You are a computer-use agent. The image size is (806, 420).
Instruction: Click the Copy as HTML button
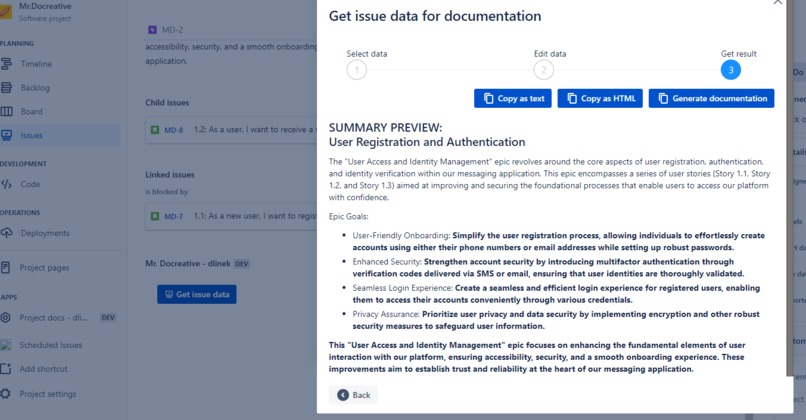pyautogui.click(x=600, y=98)
